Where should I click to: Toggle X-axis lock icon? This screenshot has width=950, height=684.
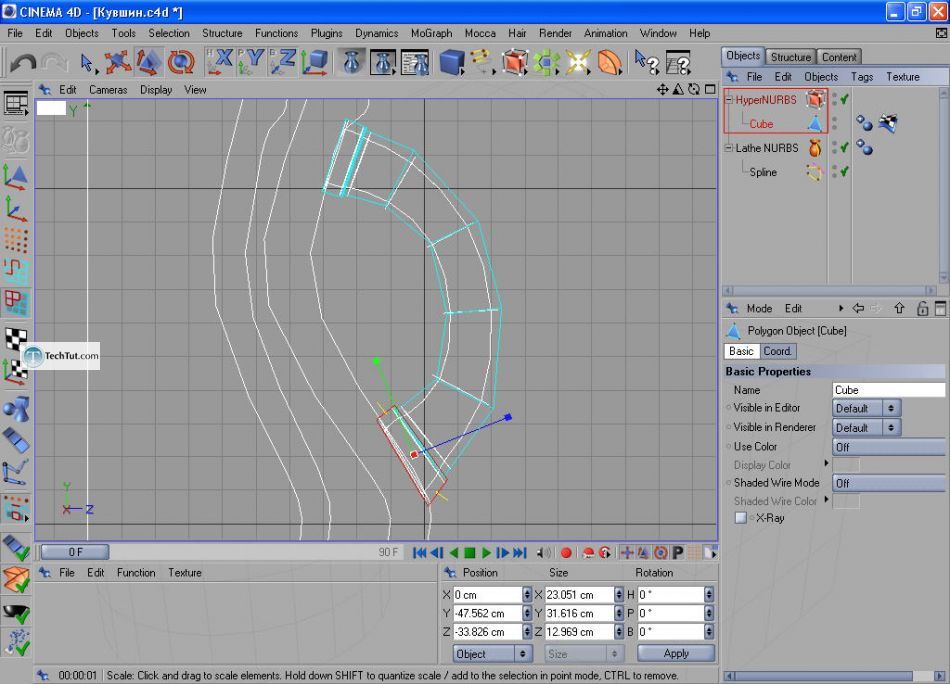tap(220, 63)
